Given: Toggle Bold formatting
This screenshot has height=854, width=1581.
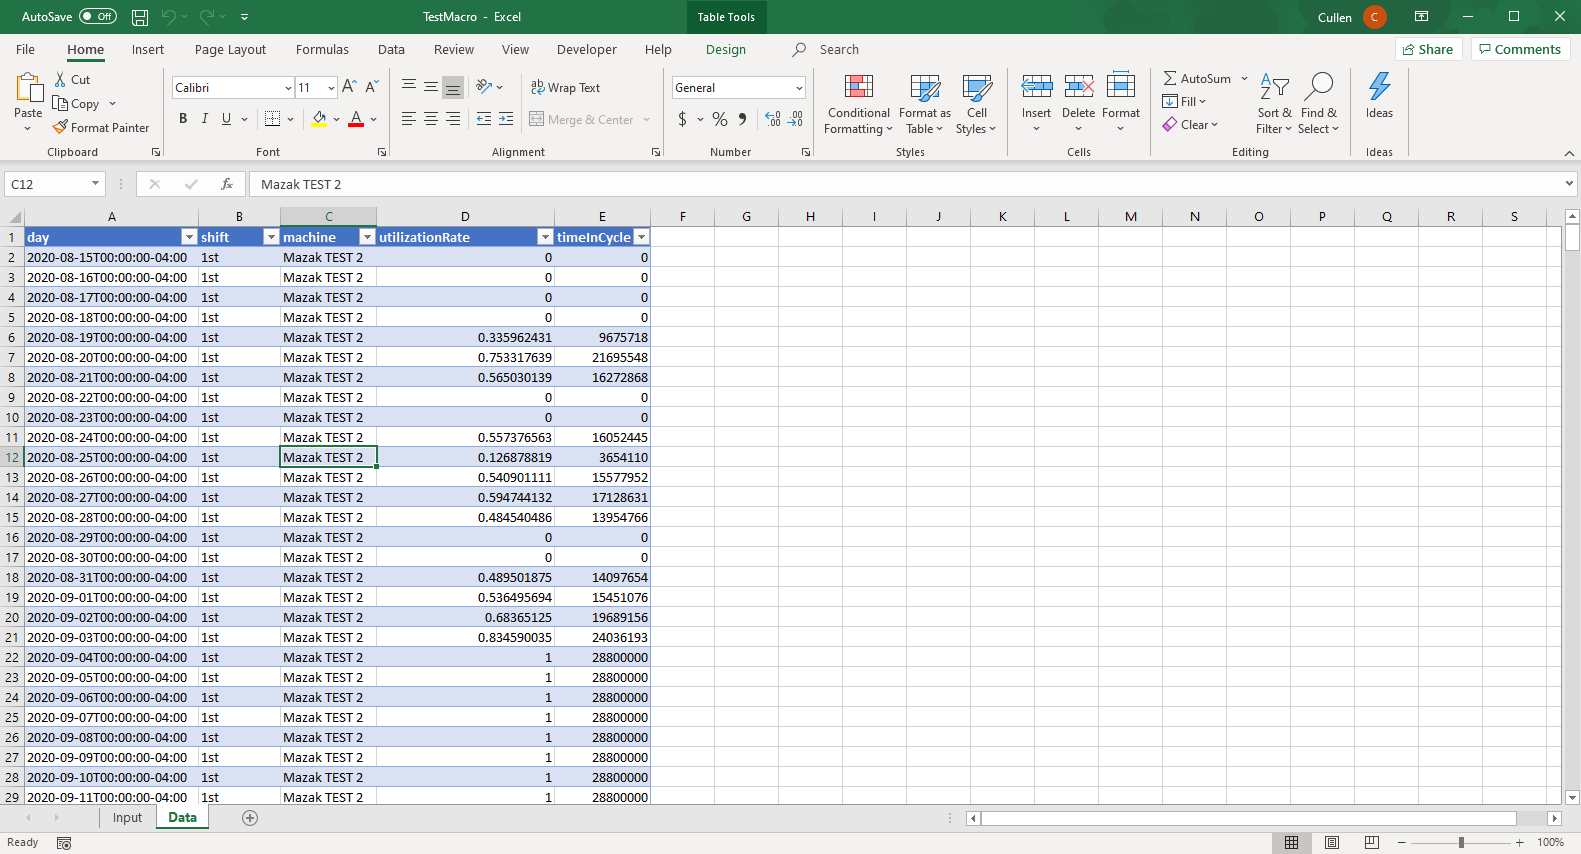Looking at the screenshot, I should (x=183, y=119).
